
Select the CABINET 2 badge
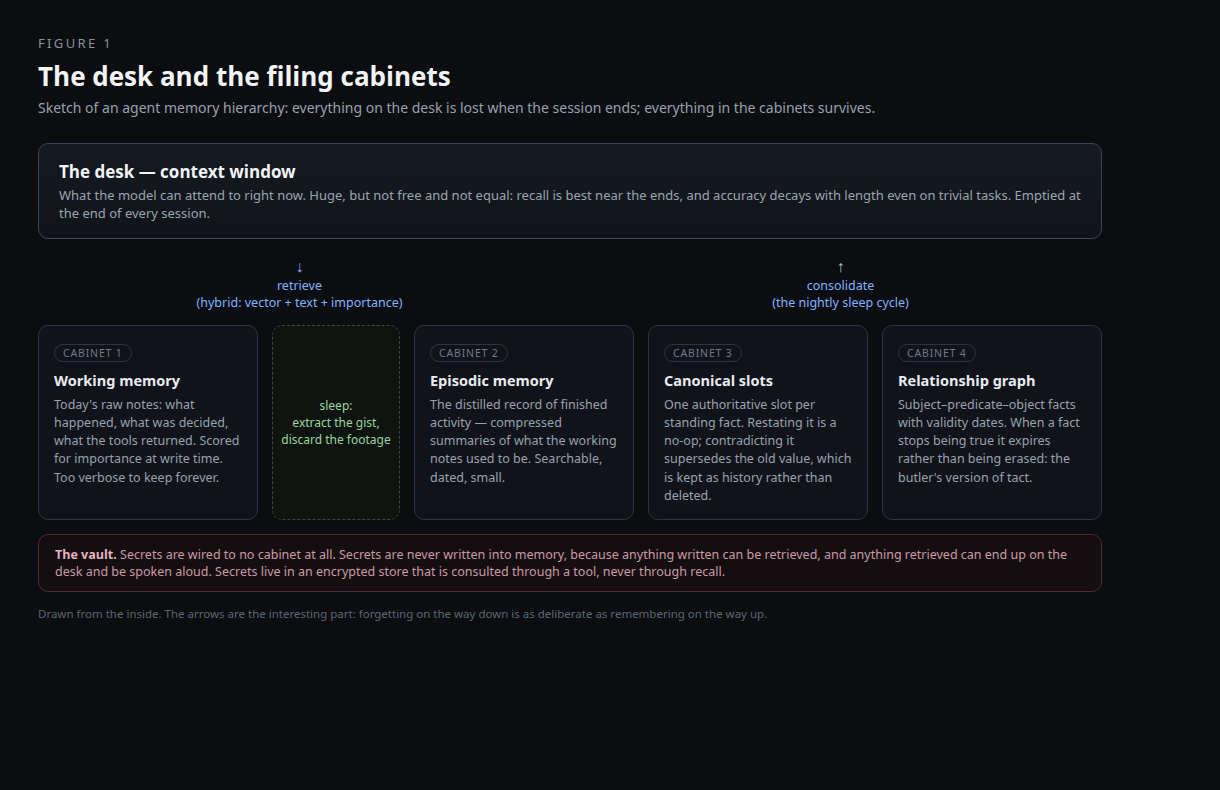pos(469,353)
